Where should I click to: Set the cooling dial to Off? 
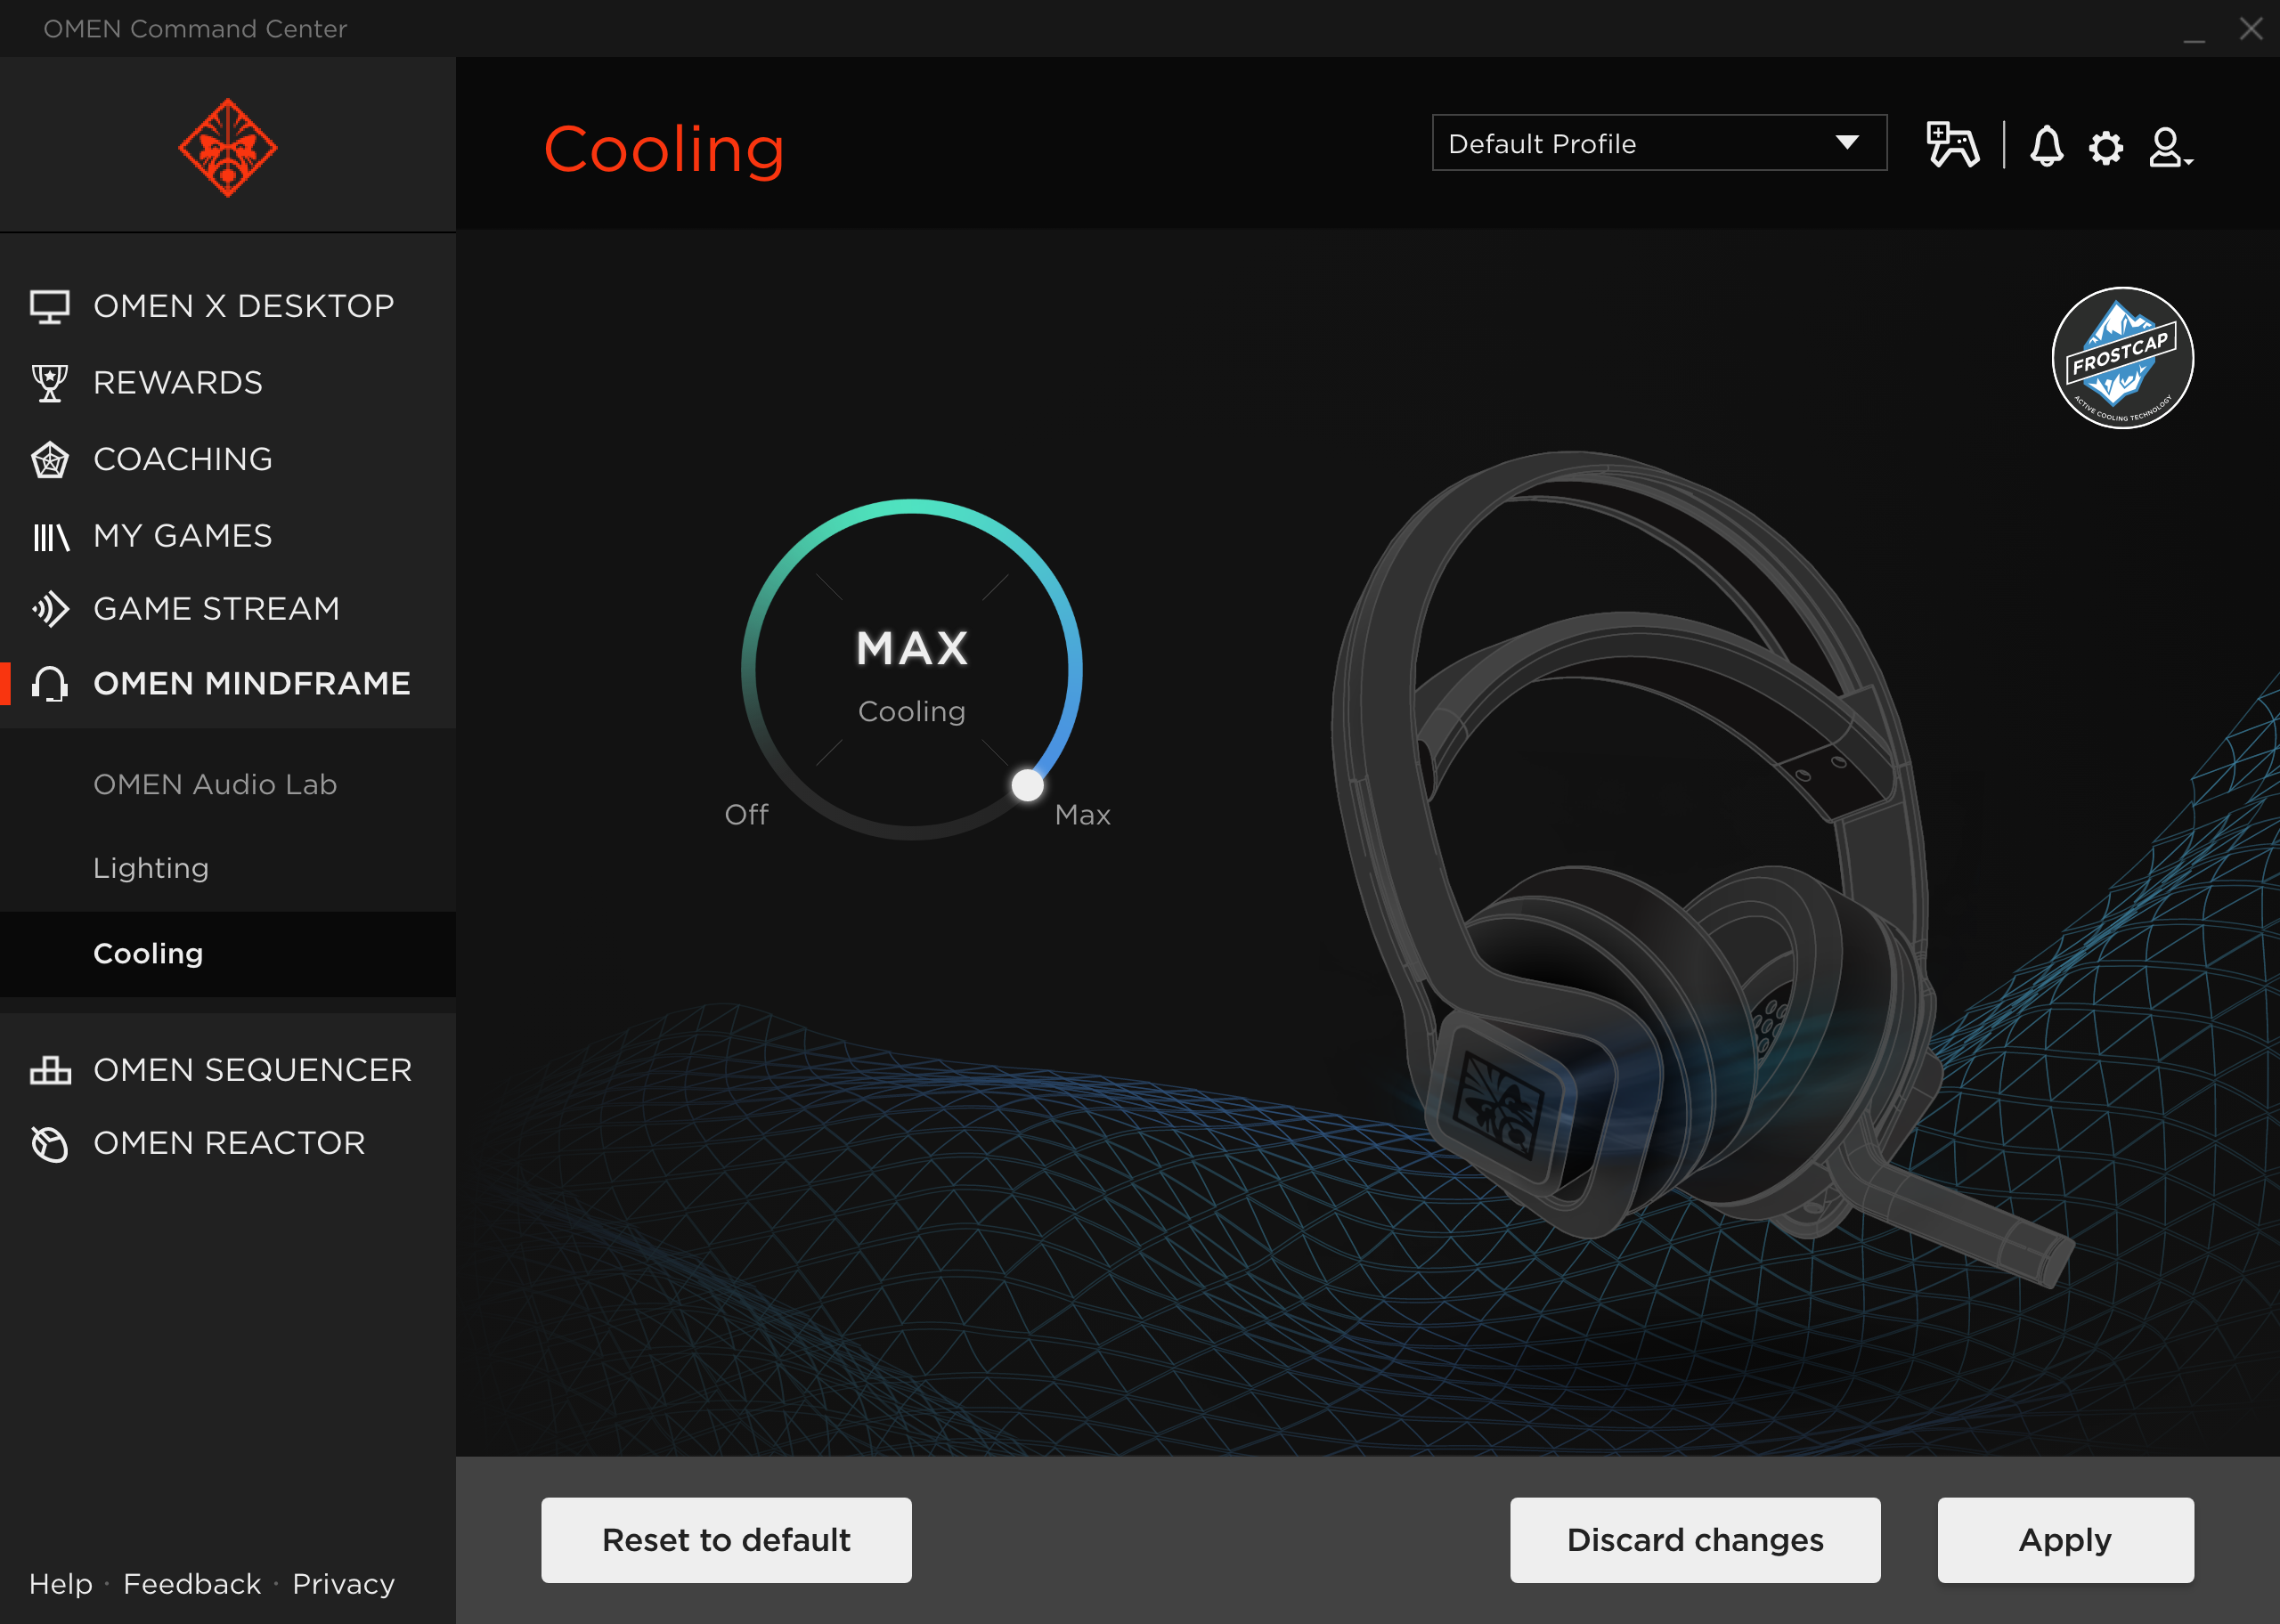747,815
